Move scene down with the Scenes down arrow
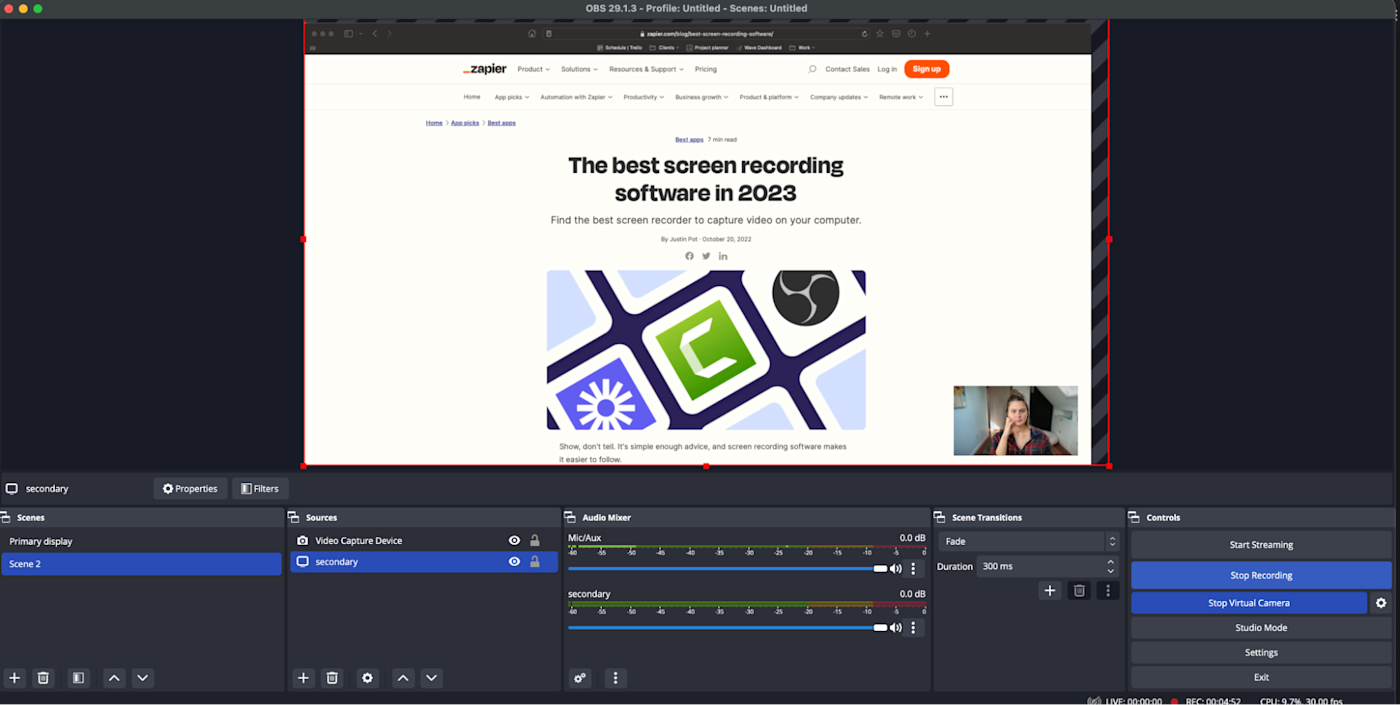Image resolution: width=1400 pixels, height=705 pixels. 143,678
